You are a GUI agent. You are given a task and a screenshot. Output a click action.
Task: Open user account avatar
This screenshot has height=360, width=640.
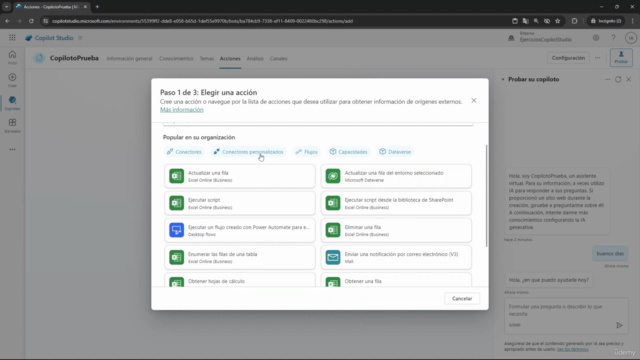(x=631, y=38)
